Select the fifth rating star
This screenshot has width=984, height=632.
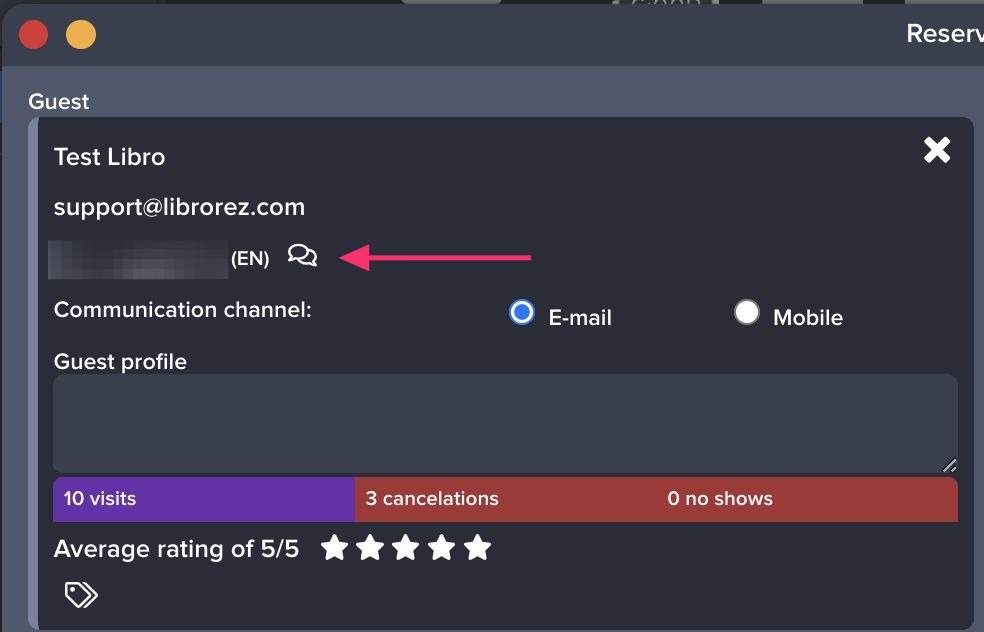pyautogui.click(x=478, y=548)
